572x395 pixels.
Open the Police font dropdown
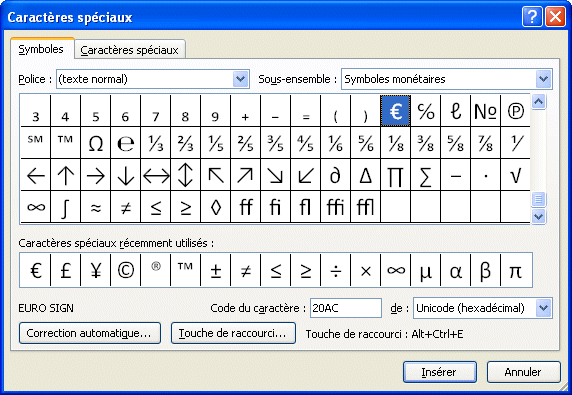pyautogui.click(x=240, y=79)
